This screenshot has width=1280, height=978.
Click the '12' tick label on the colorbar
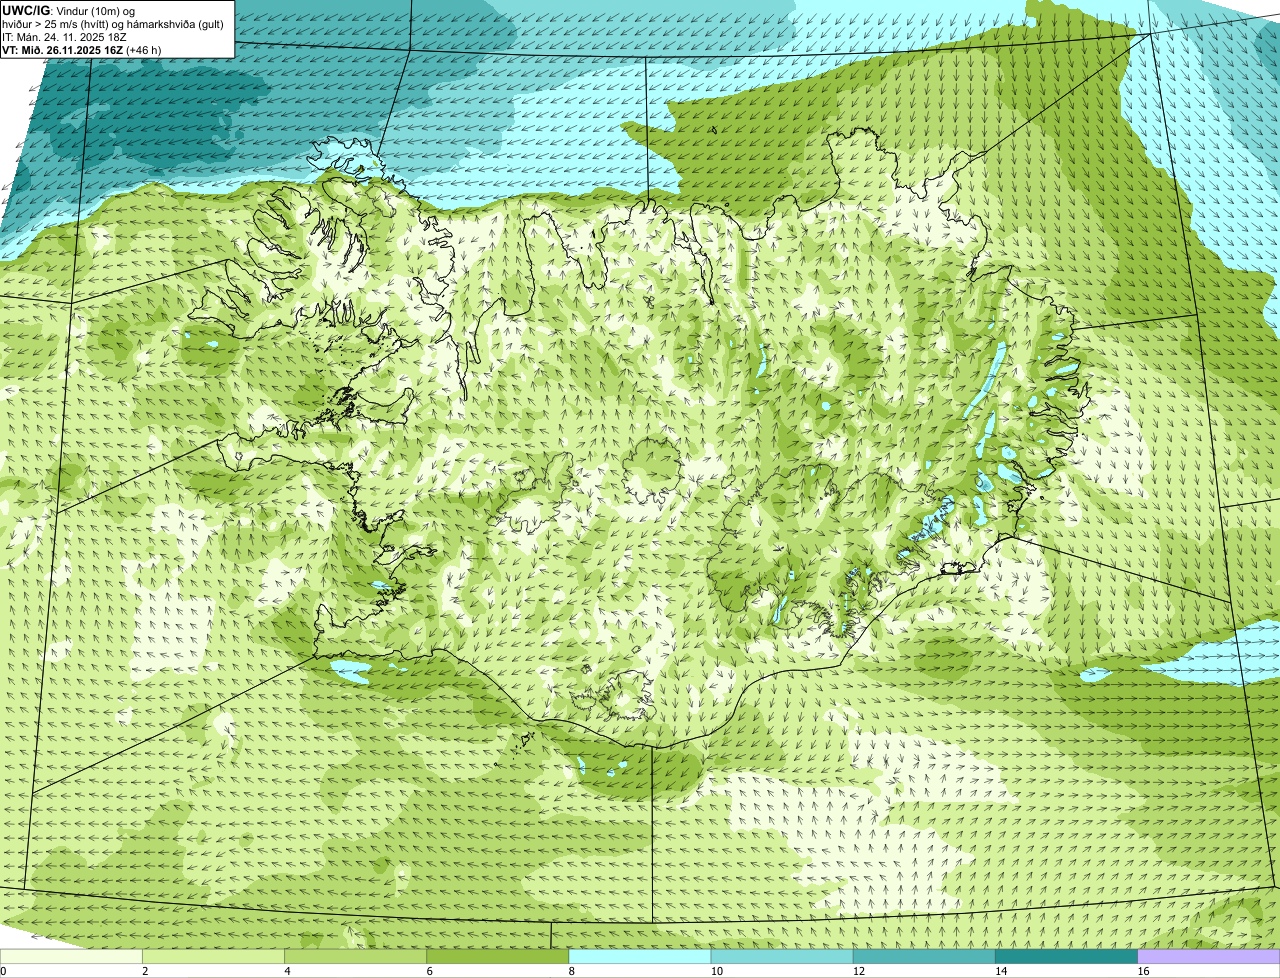(x=858, y=971)
